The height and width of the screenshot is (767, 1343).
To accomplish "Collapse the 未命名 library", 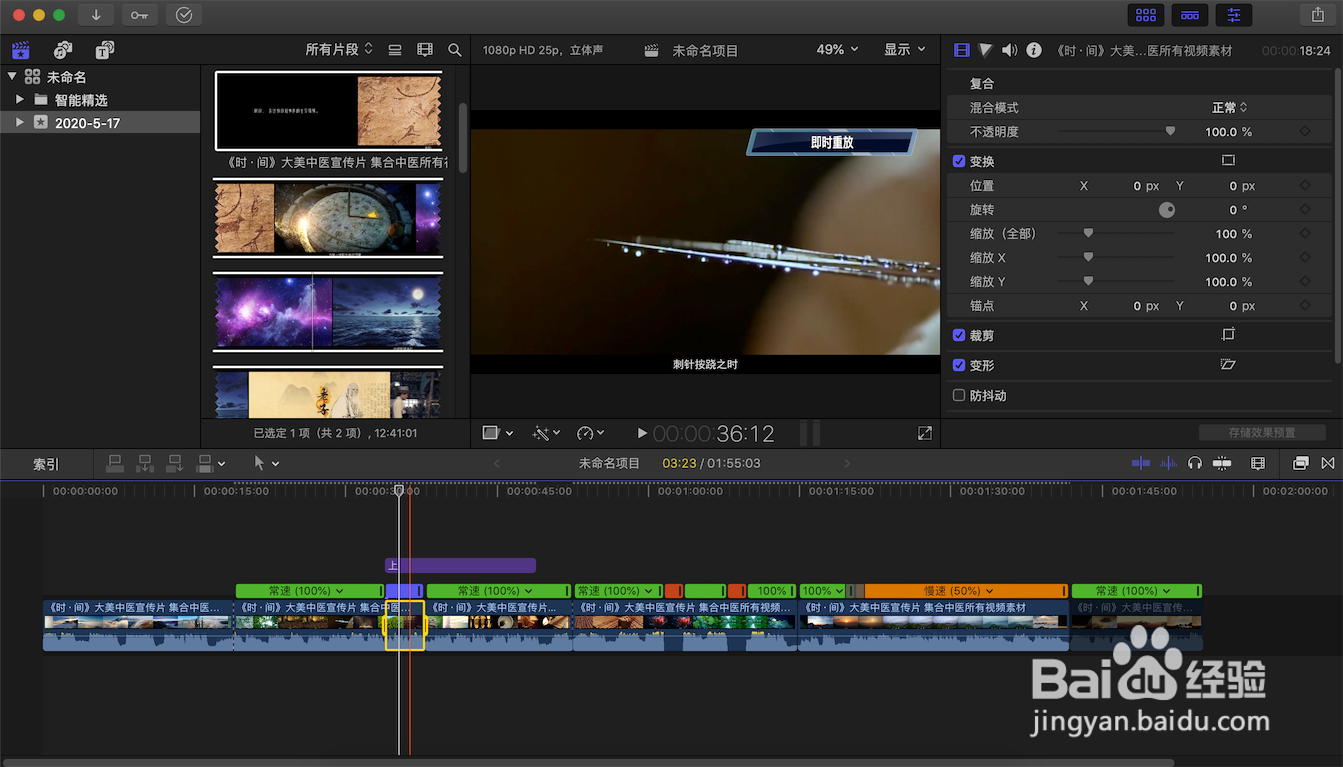I will 12,76.
